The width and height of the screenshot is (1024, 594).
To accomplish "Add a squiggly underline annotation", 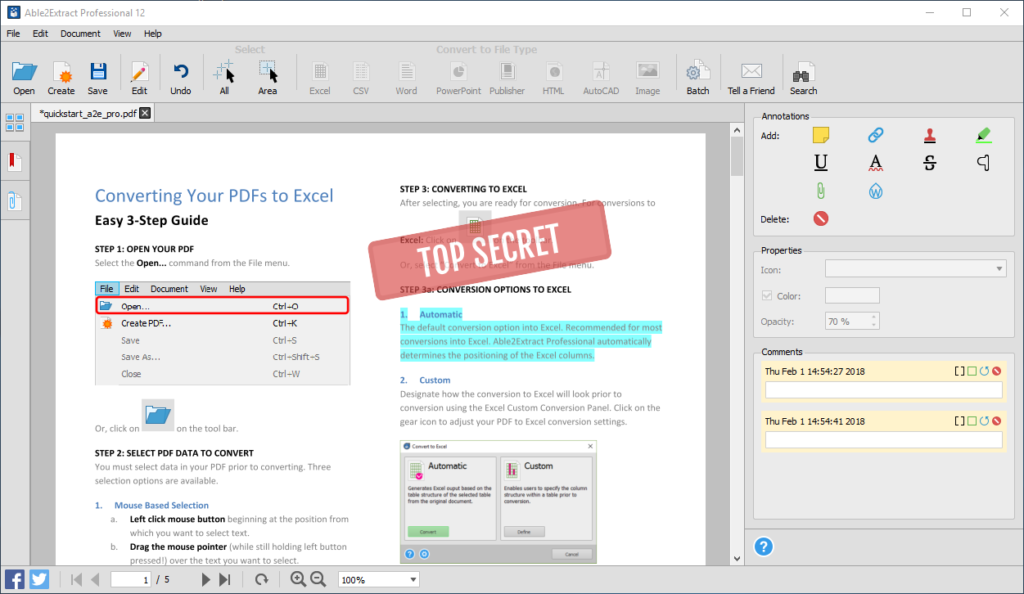I will coord(875,163).
